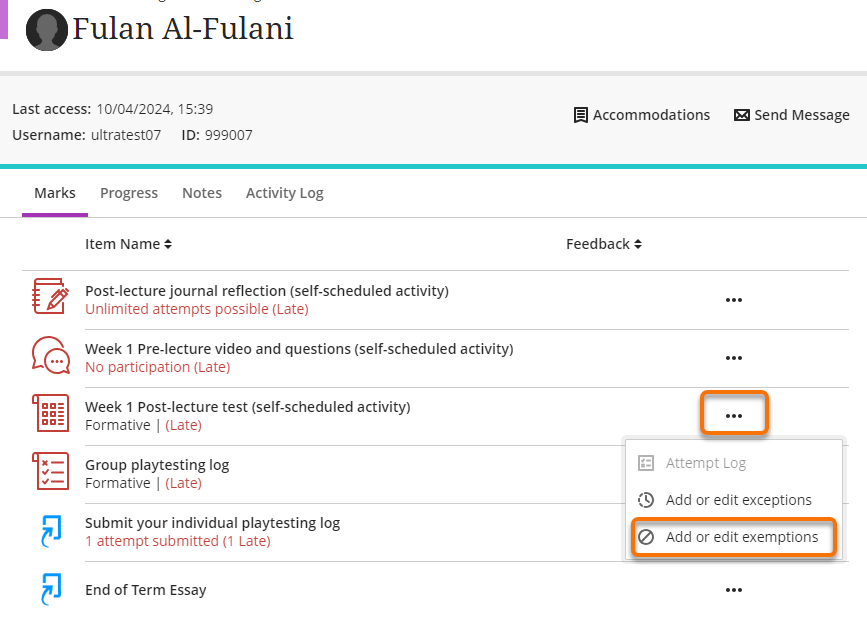Click the checklist icon next to Group playtesting log
Screen dimensions: 867x618
tap(51, 471)
